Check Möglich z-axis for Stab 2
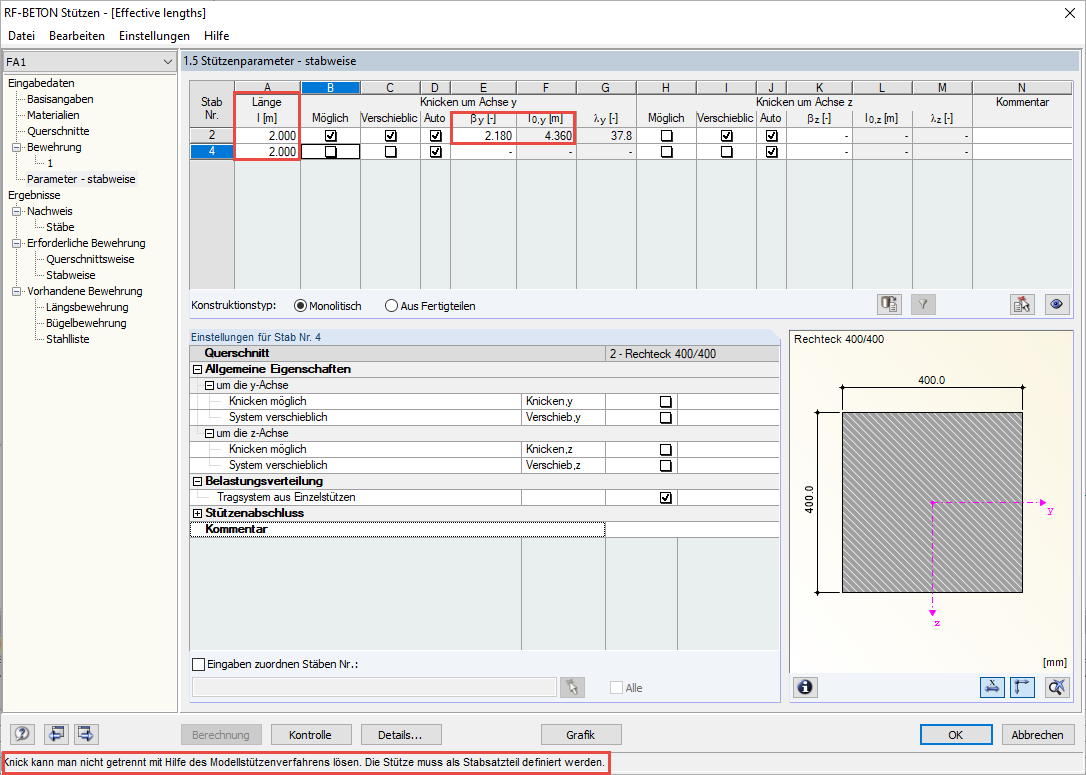The width and height of the screenshot is (1086, 775). tap(666, 136)
